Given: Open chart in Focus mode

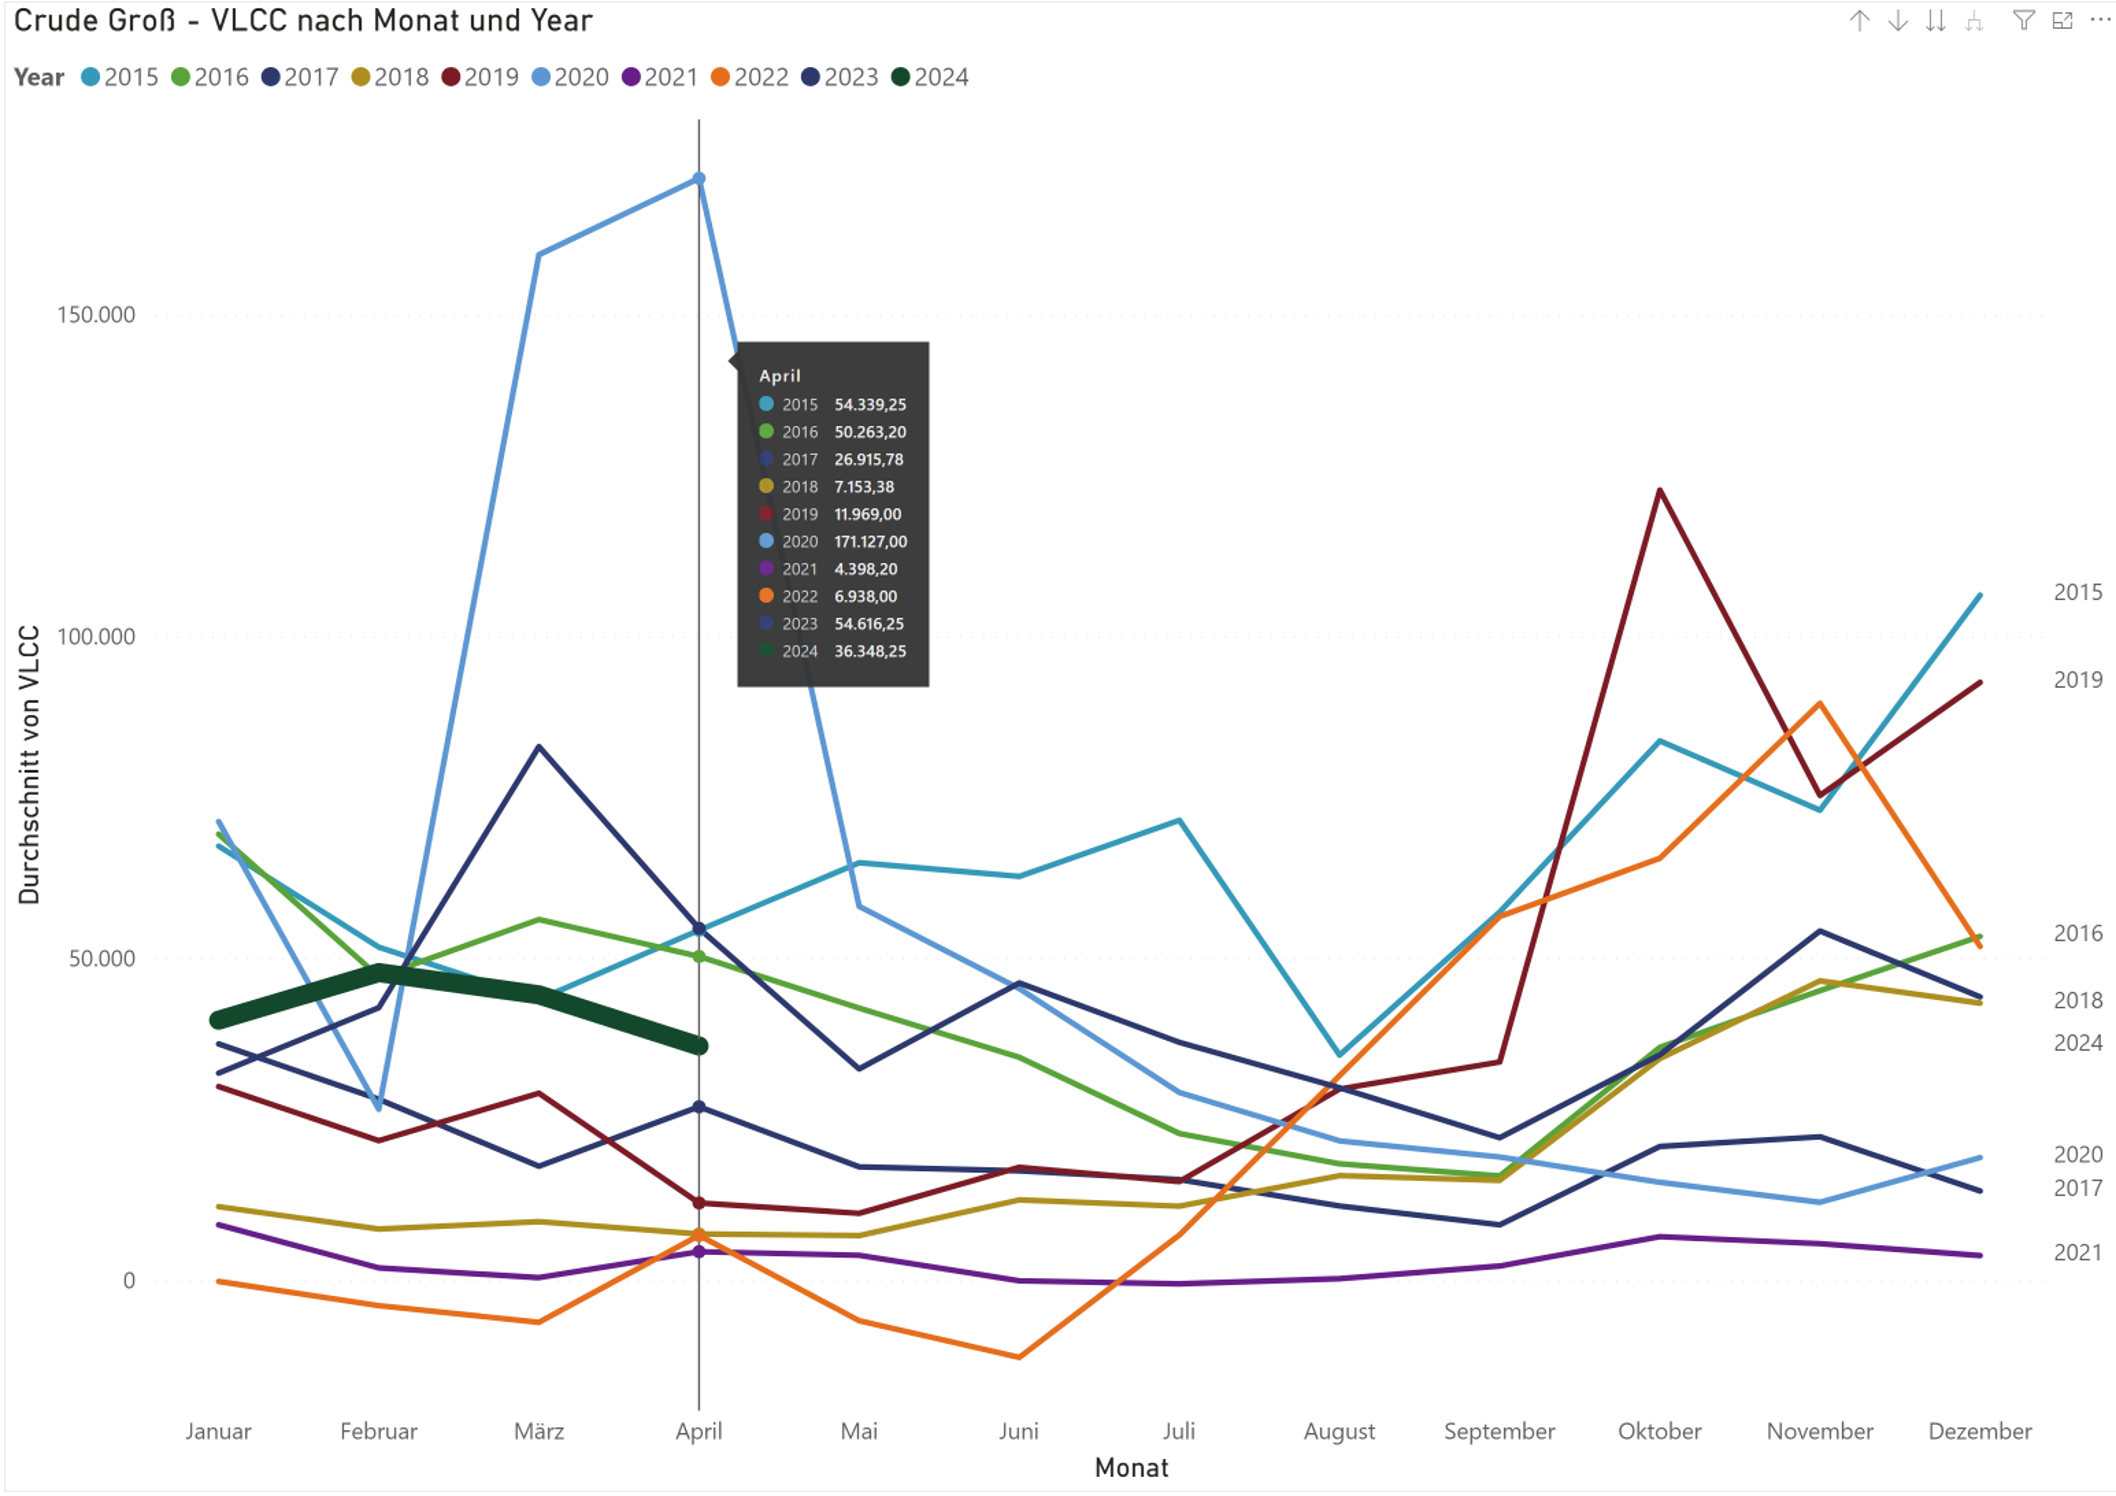Looking at the screenshot, I should pyautogui.click(x=2062, y=21).
